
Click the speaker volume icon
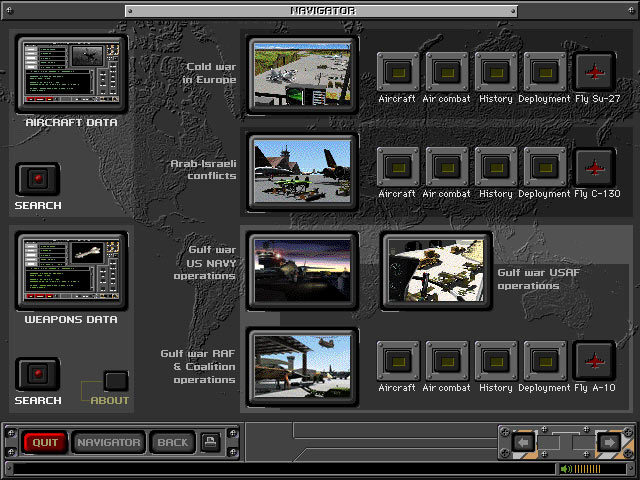pyautogui.click(x=566, y=469)
